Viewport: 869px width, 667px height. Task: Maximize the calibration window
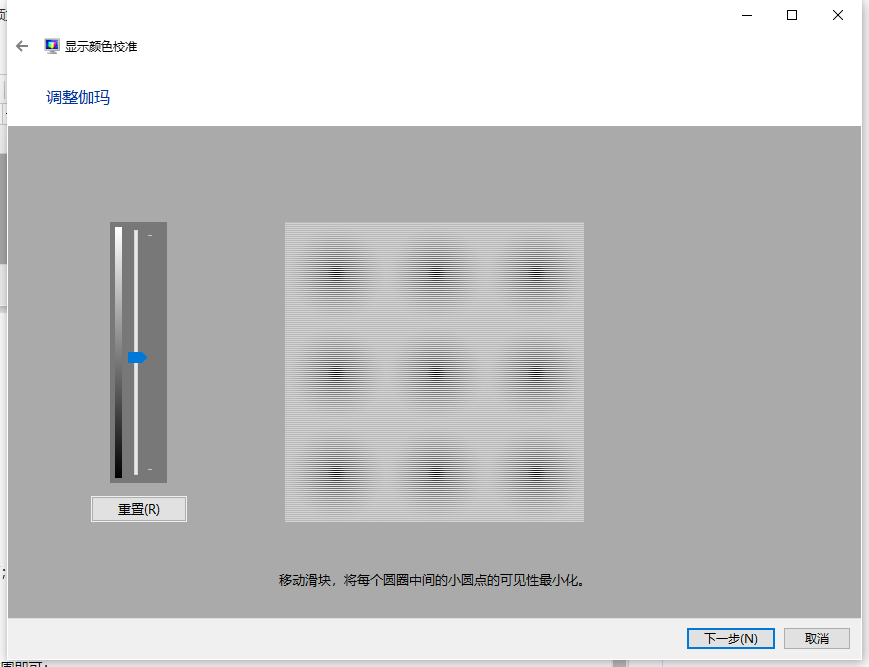(791, 15)
